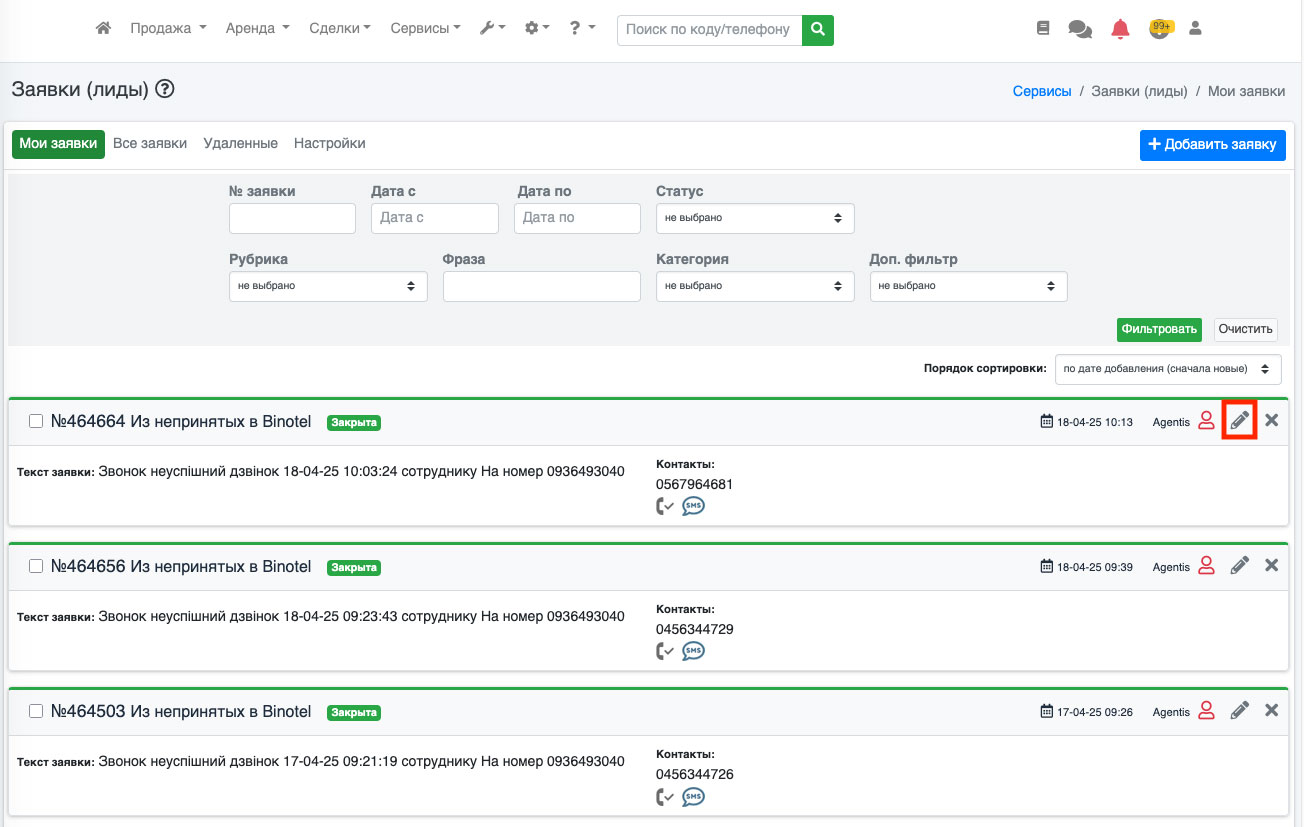Click SMS icon for contact 0567964681
Screen dimensions: 1304x827
[693, 507]
